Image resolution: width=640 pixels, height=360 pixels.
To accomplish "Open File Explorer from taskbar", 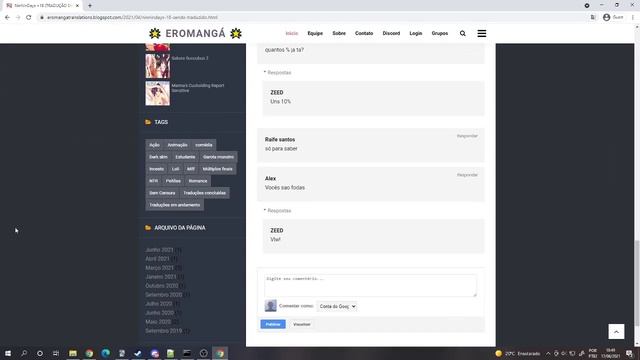I will tap(73, 353).
